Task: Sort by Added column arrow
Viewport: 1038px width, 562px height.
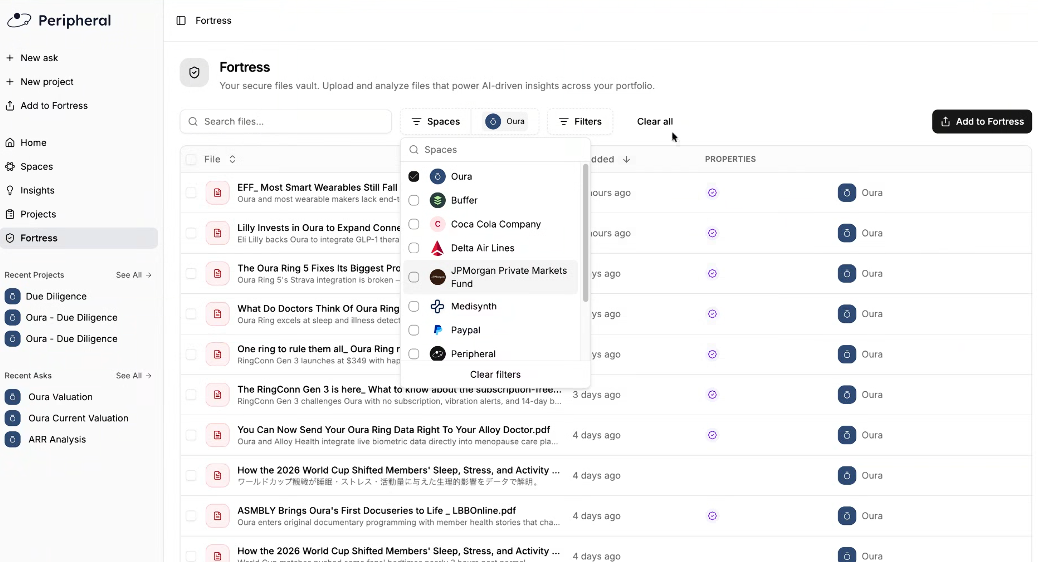Action: [626, 159]
